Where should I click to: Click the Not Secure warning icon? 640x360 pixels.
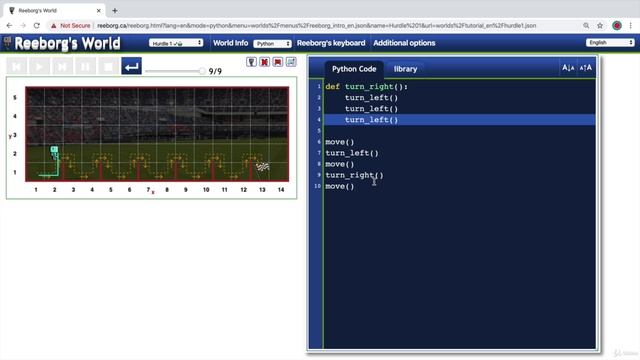point(53,26)
